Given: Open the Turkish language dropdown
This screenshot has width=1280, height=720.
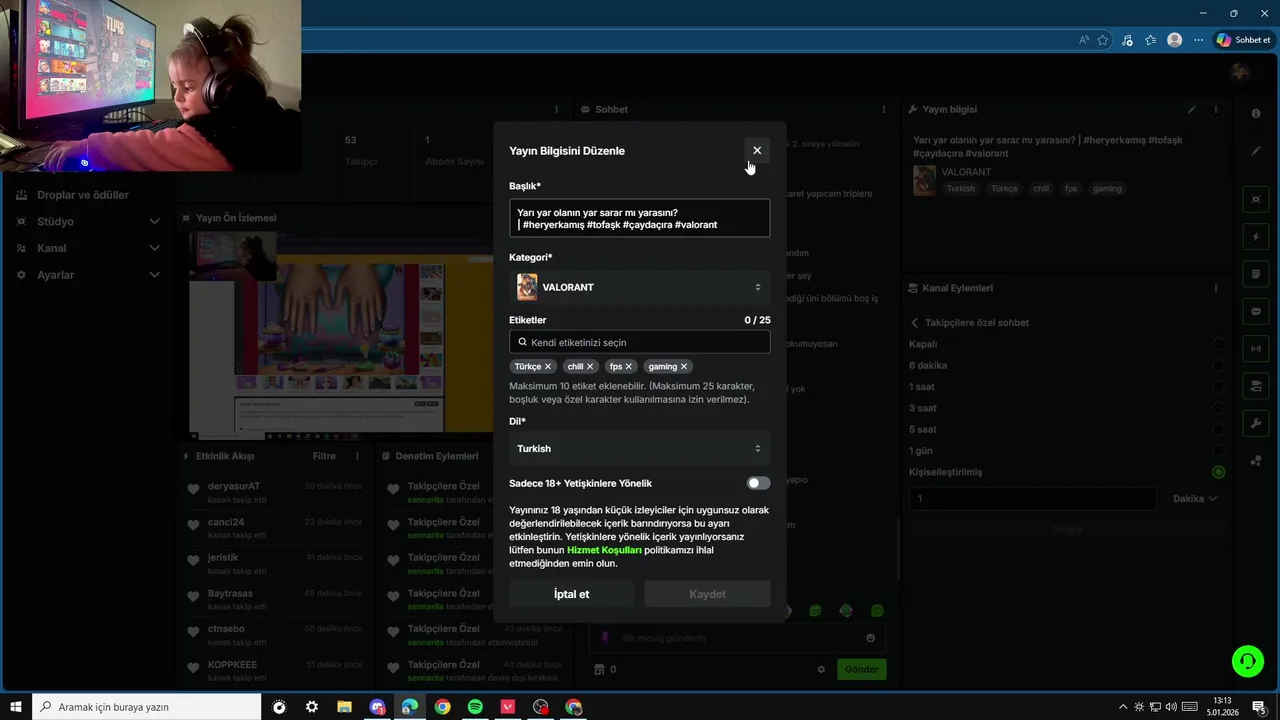Looking at the screenshot, I should point(639,449).
